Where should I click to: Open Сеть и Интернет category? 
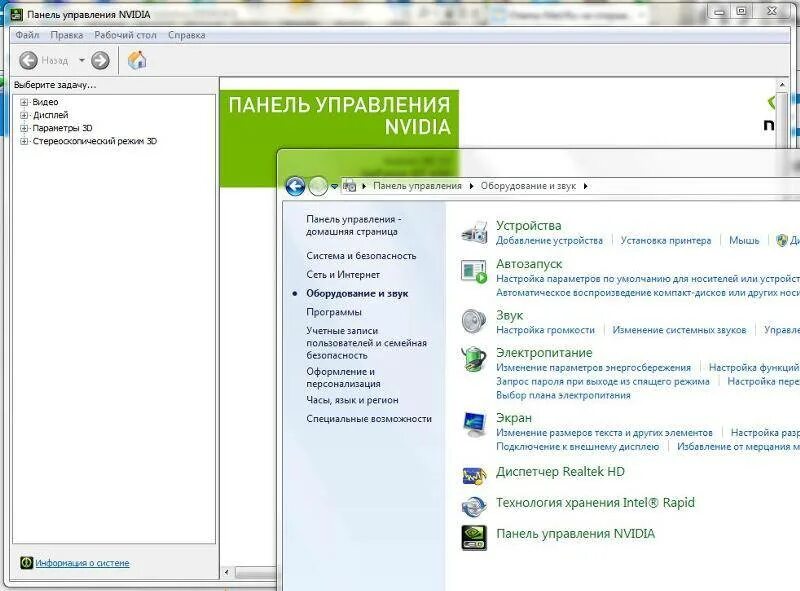tap(343, 275)
